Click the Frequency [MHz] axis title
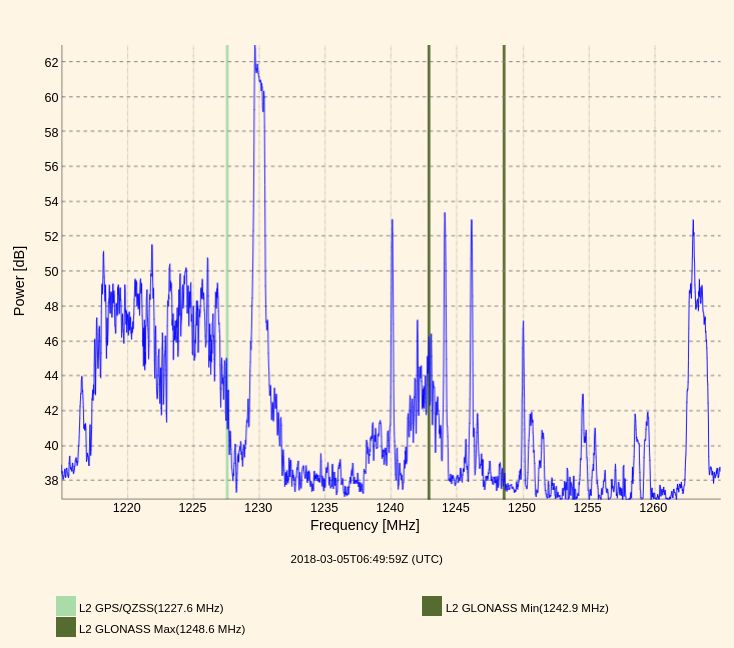 tap(365, 525)
